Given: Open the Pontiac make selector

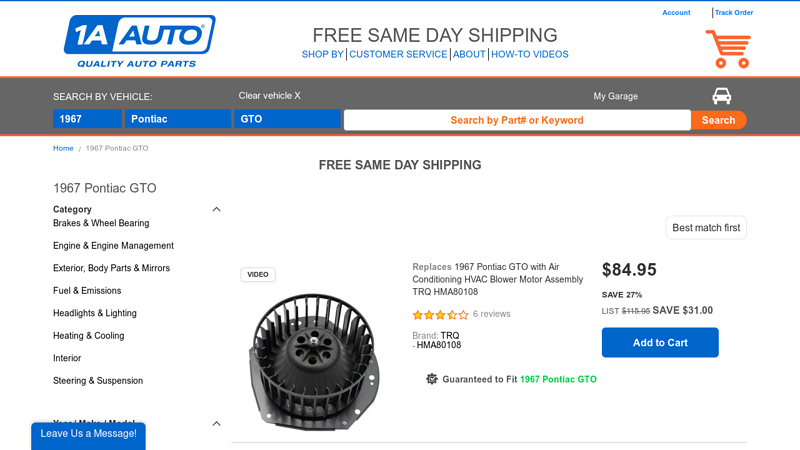Looking at the screenshot, I should coord(179,119).
